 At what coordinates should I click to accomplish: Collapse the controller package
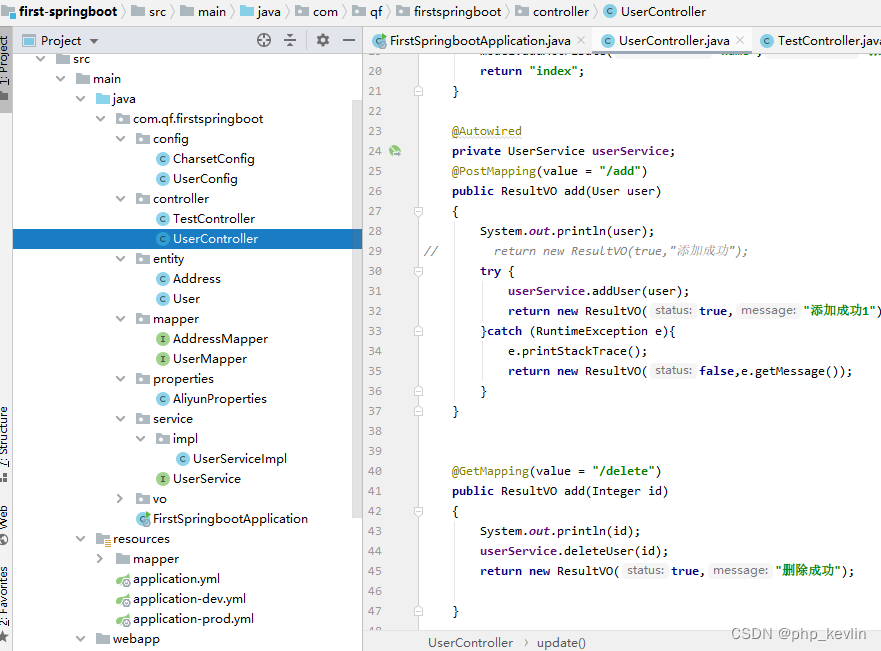tap(120, 199)
